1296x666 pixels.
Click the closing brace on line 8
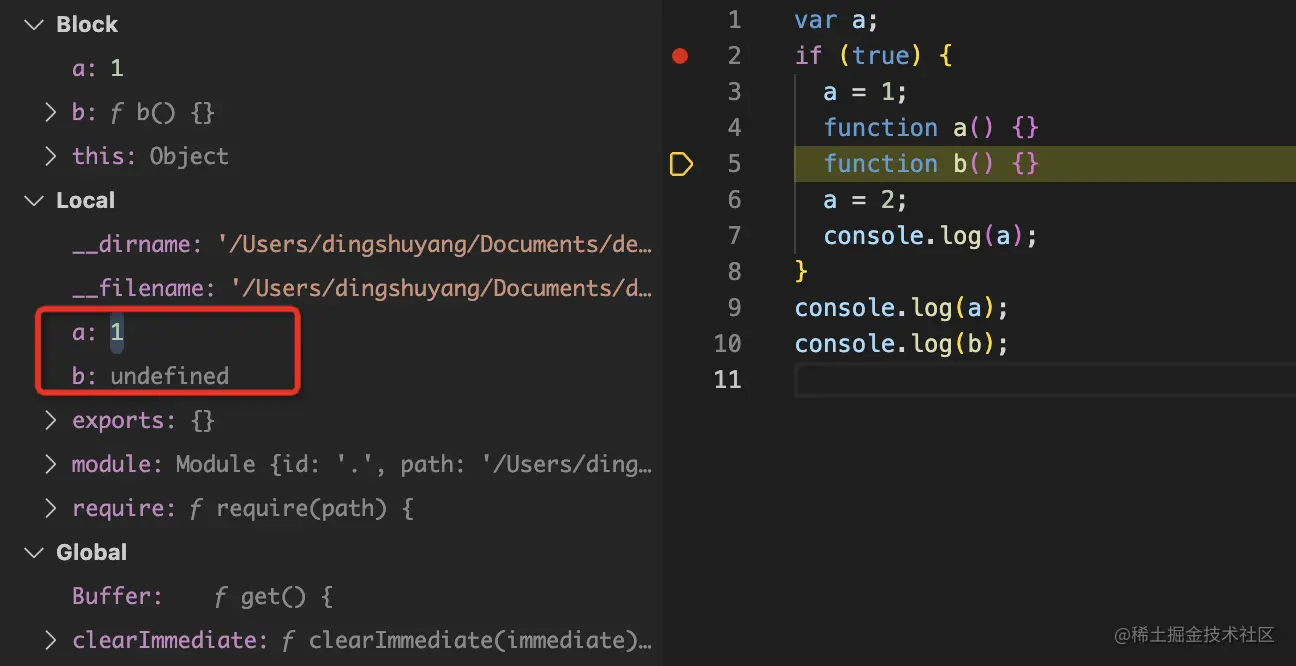pyautogui.click(x=801, y=272)
